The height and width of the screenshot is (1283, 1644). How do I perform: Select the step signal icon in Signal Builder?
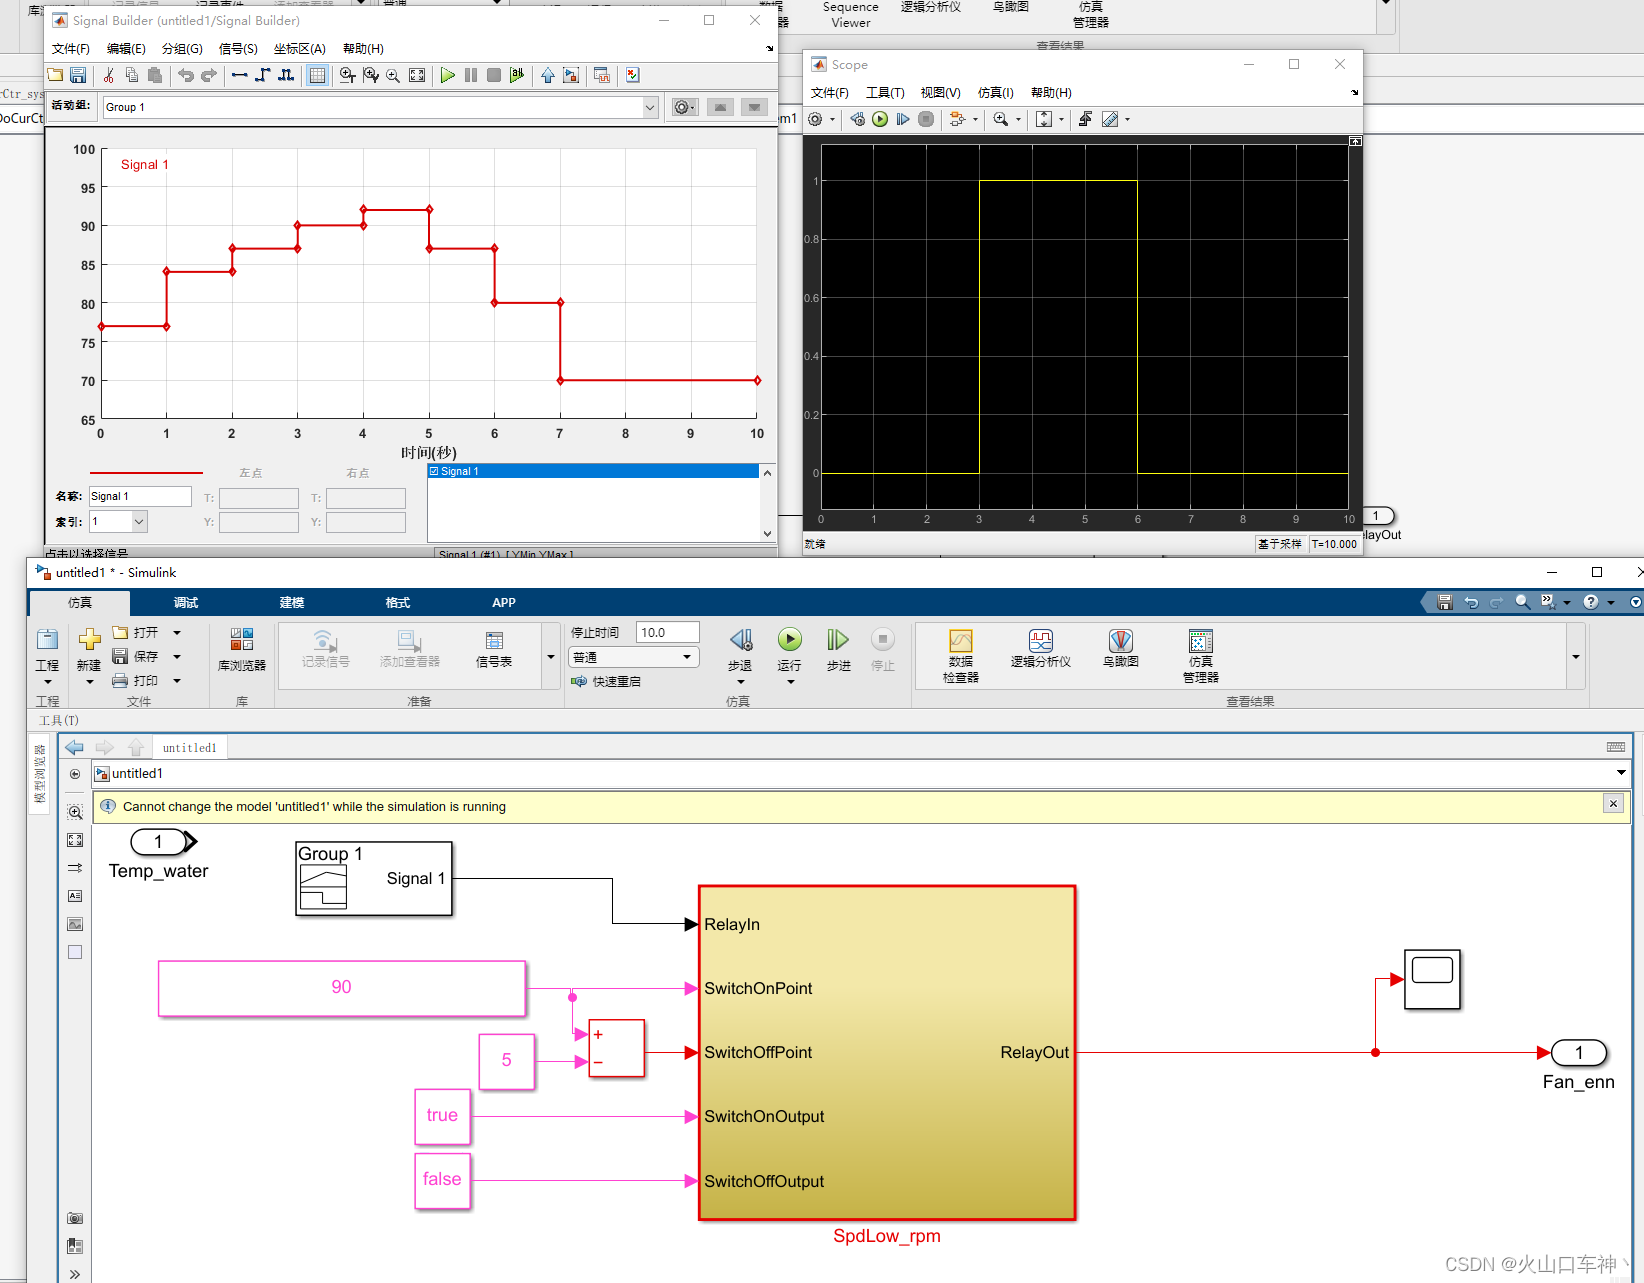[262, 75]
